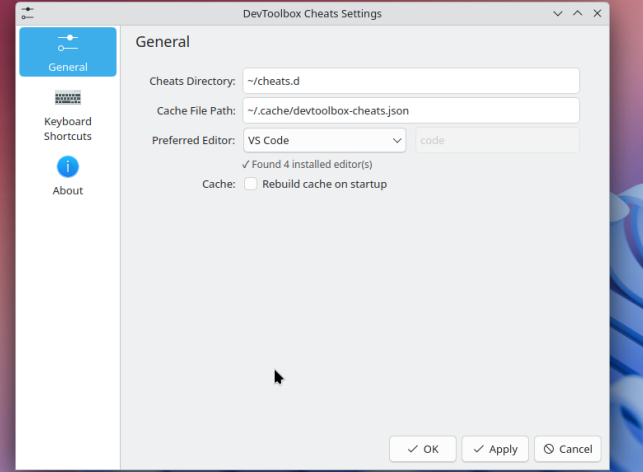This screenshot has height=472, width=643.
Task: Click the 'General' page heading
Action: [x=163, y=42]
